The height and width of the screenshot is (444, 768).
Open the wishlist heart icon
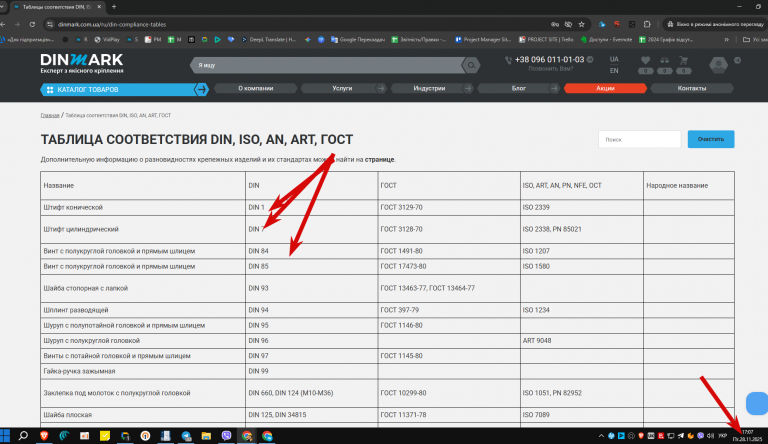(x=645, y=60)
